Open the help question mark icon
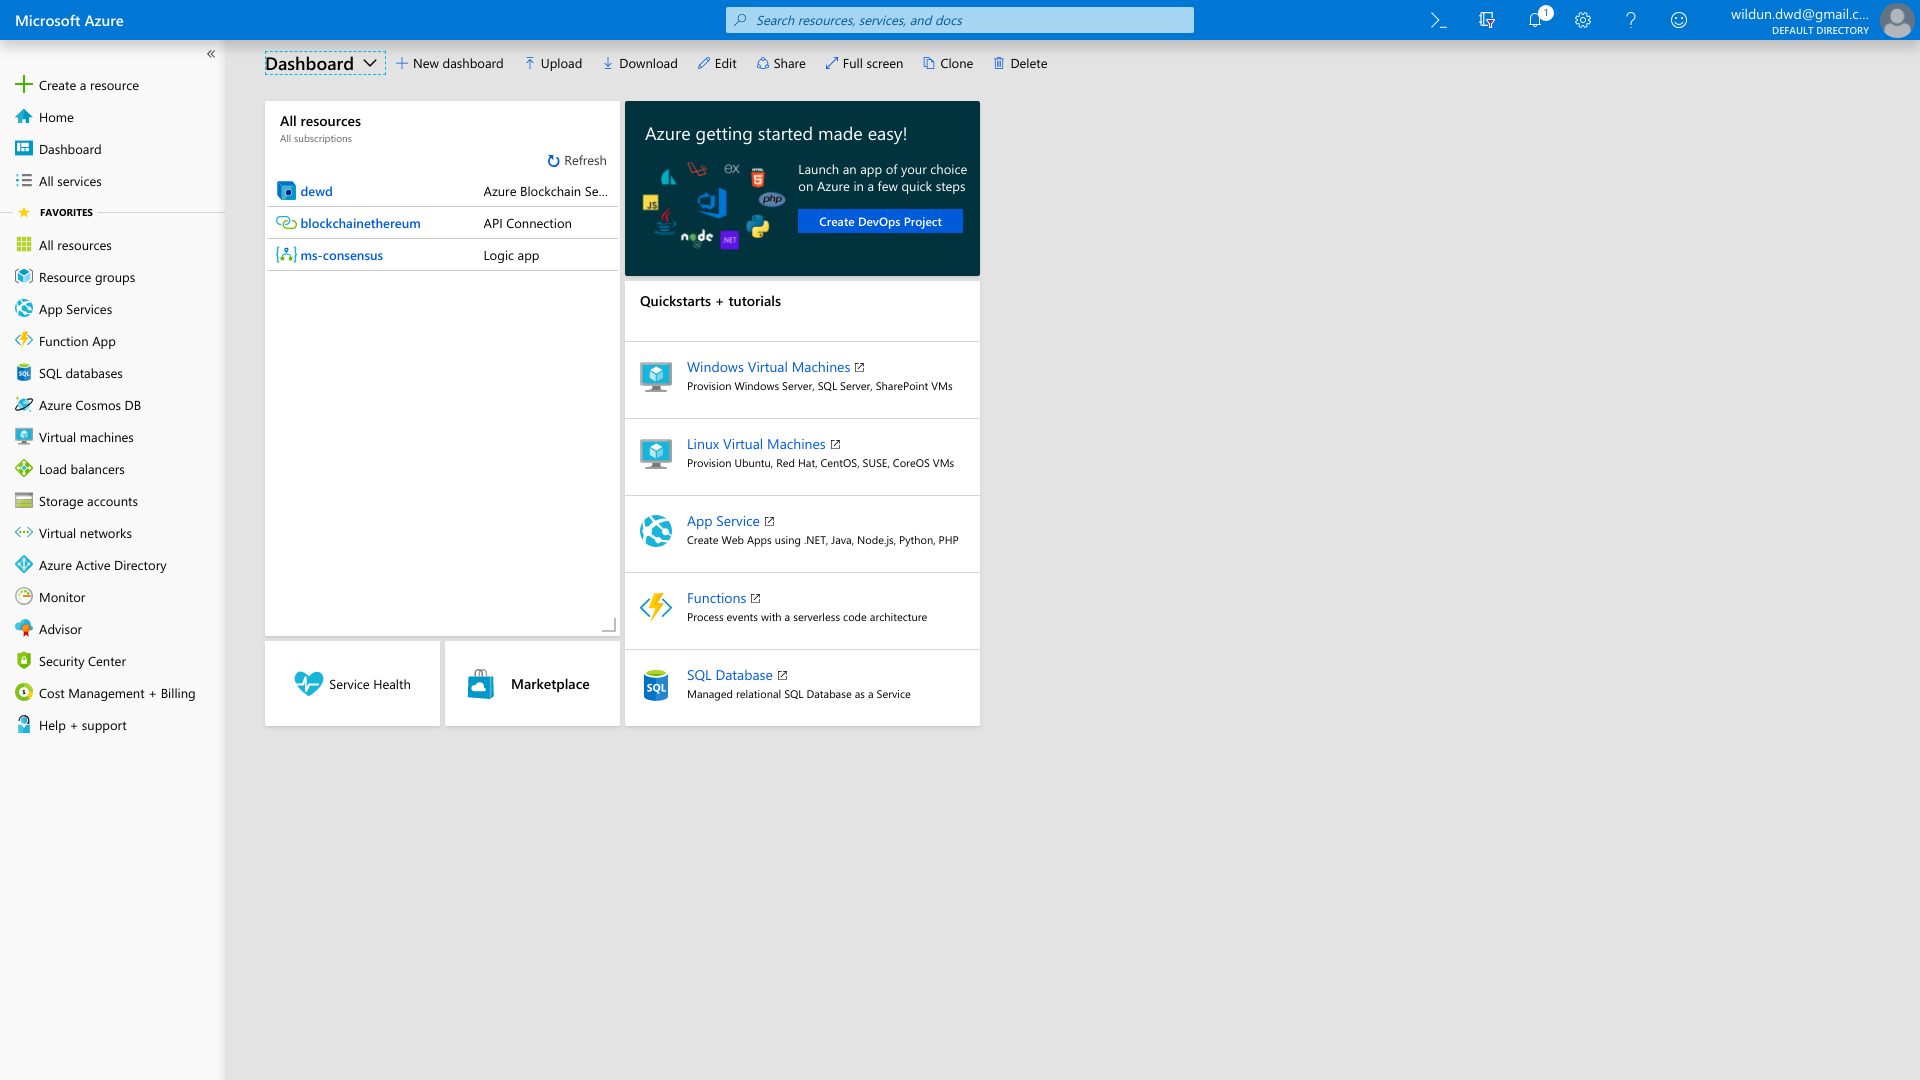The image size is (1920, 1080). click(1630, 20)
